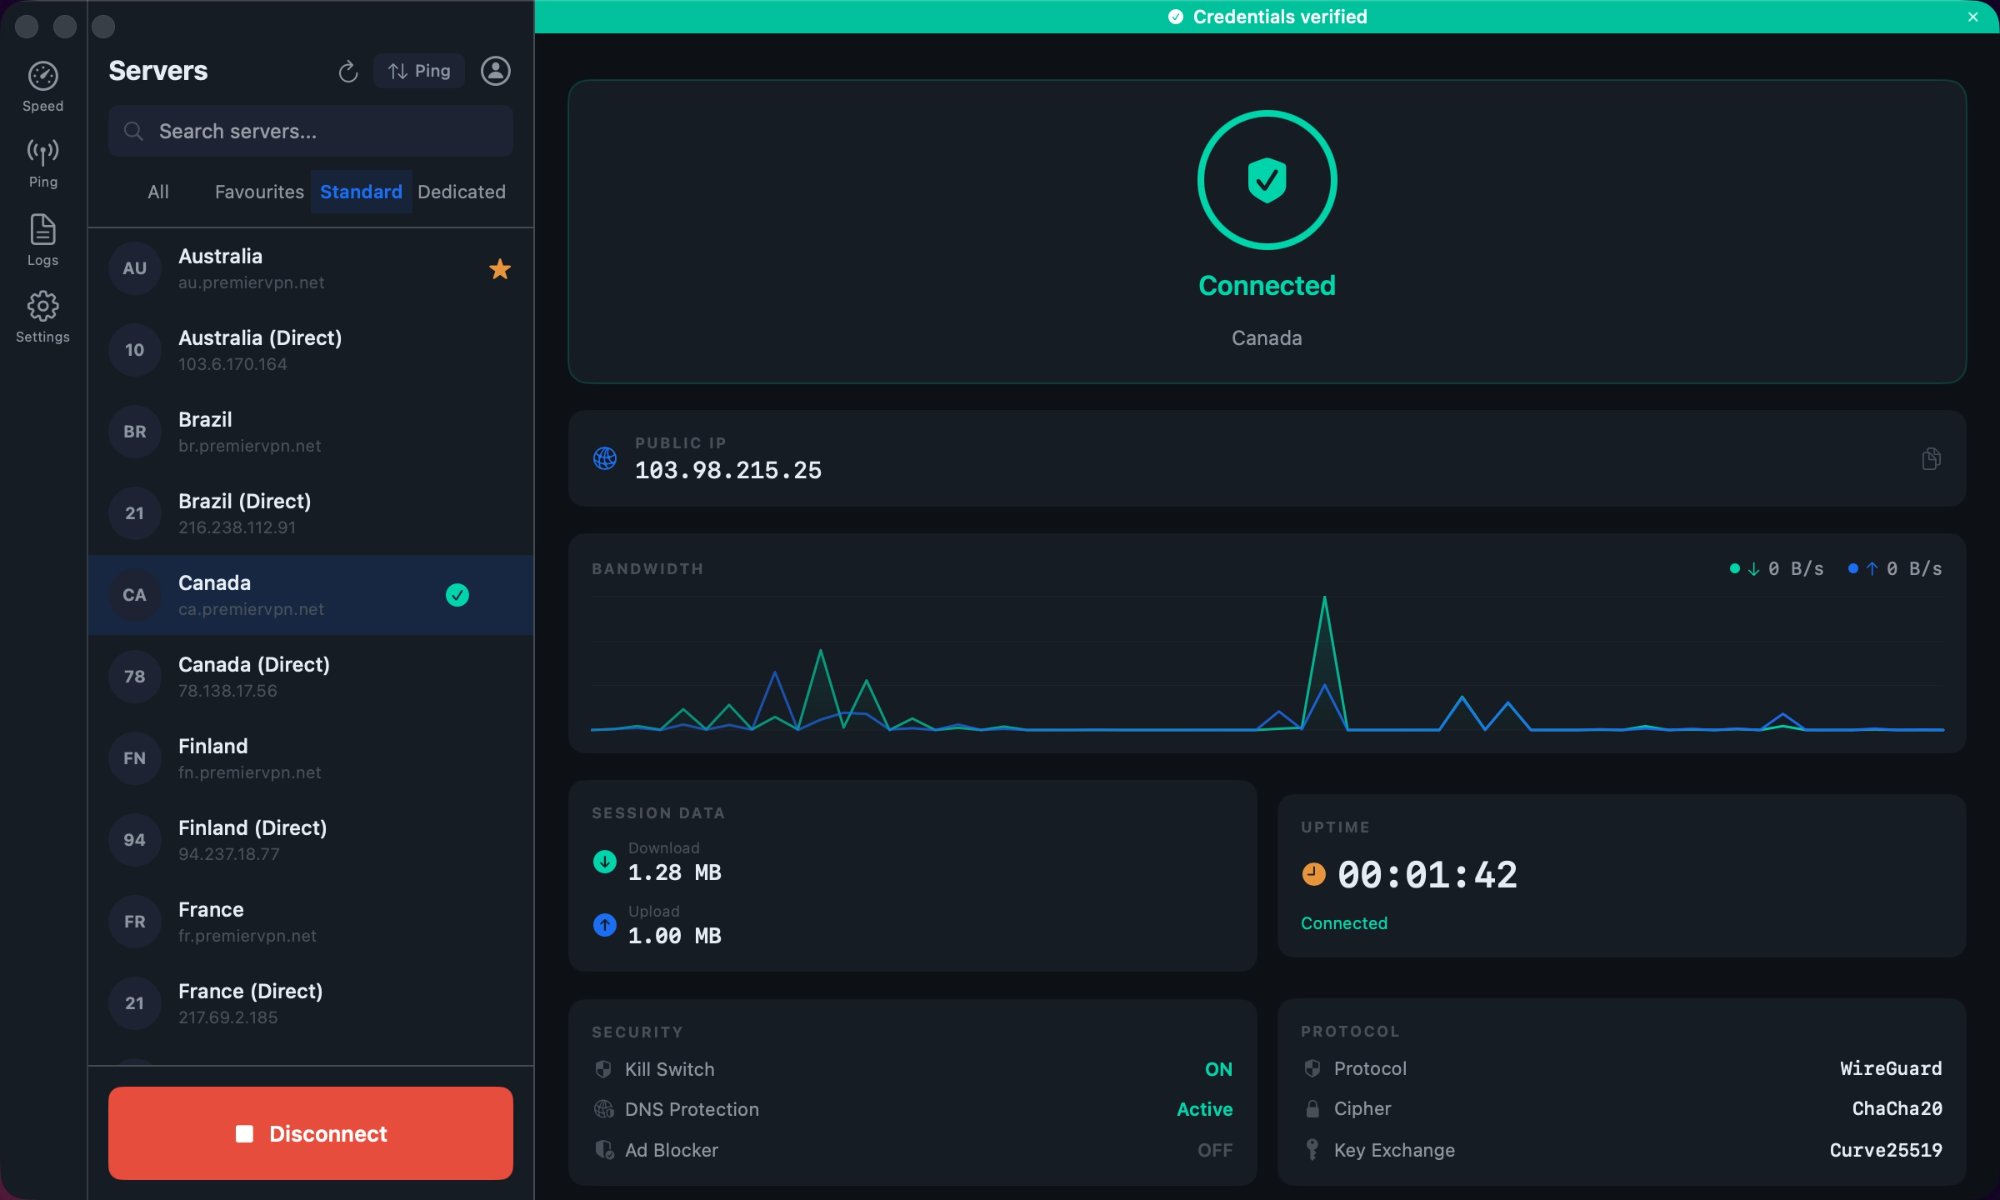Dismiss the Credentials verified banner

tap(1971, 17)
